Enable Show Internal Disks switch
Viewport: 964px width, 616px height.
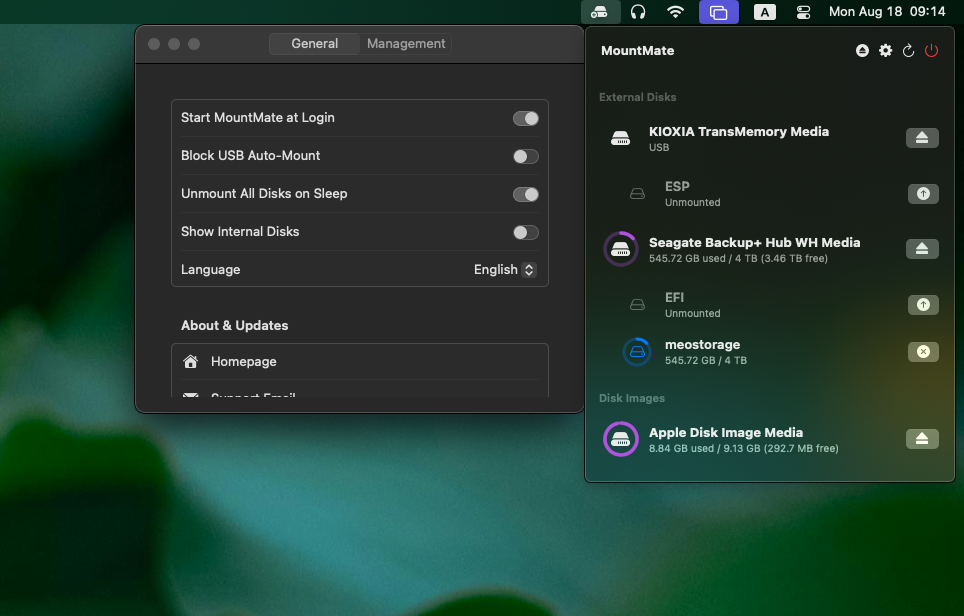pos(526,232)
